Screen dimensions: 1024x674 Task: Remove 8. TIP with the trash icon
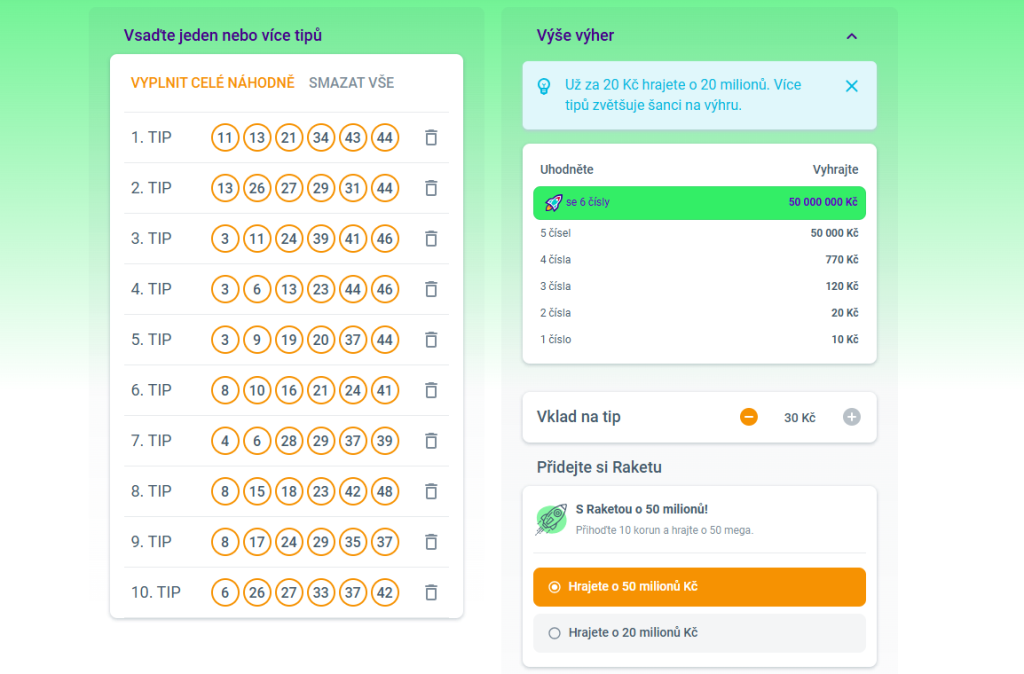tap(431, 491)
